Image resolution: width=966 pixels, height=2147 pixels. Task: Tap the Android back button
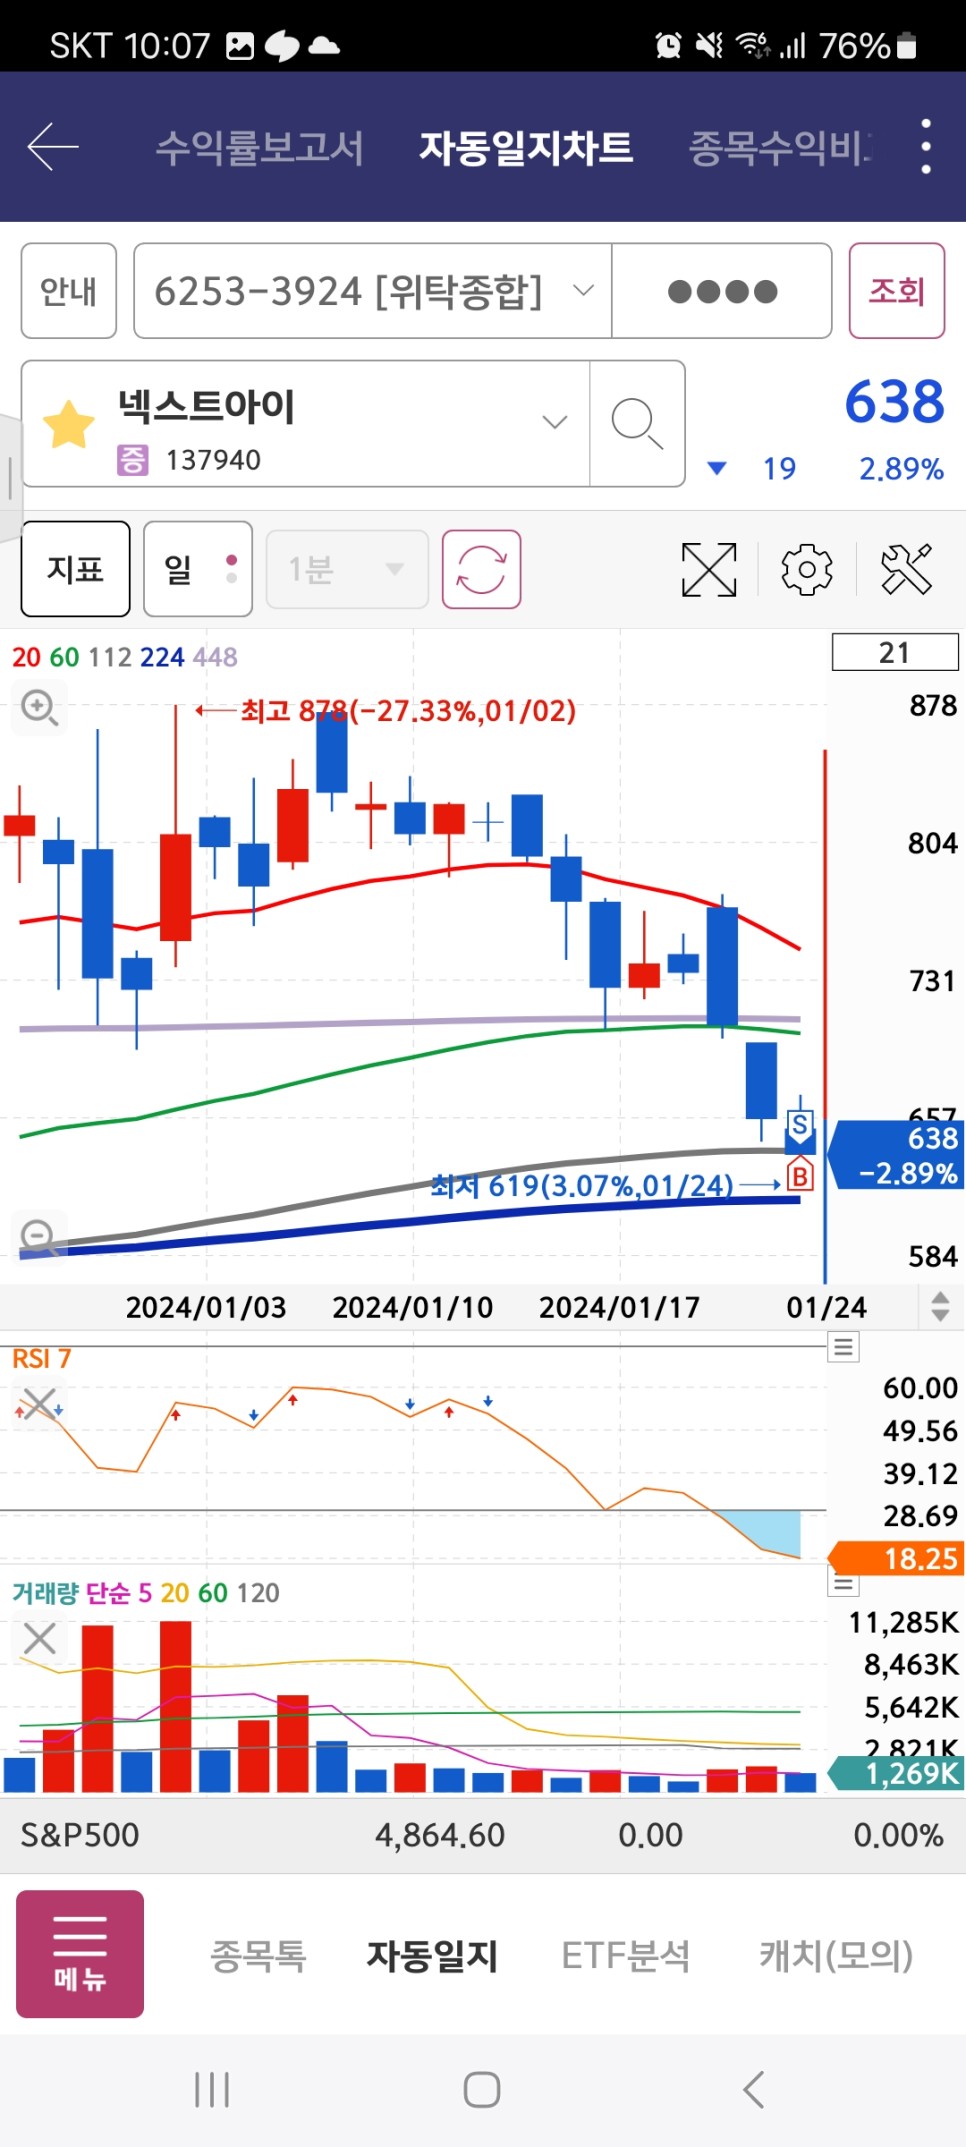pyautogui.click(x=754, y=2090)
